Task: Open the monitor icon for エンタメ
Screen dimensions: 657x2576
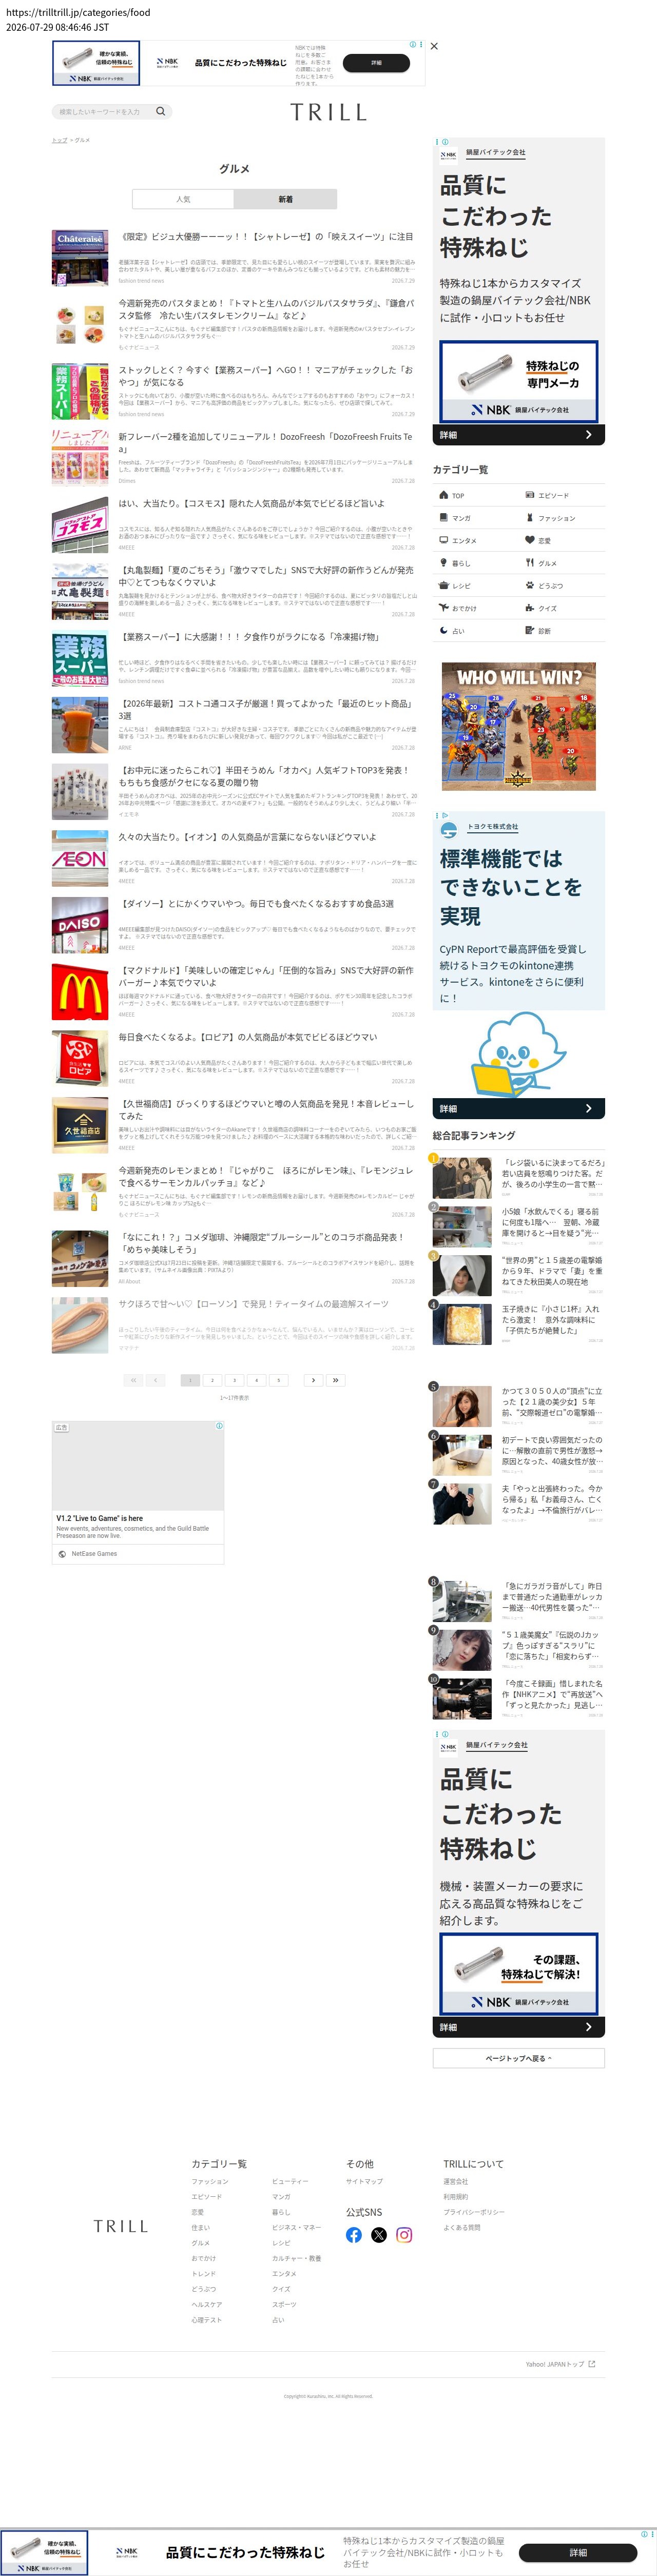Action: coord(443,540)
